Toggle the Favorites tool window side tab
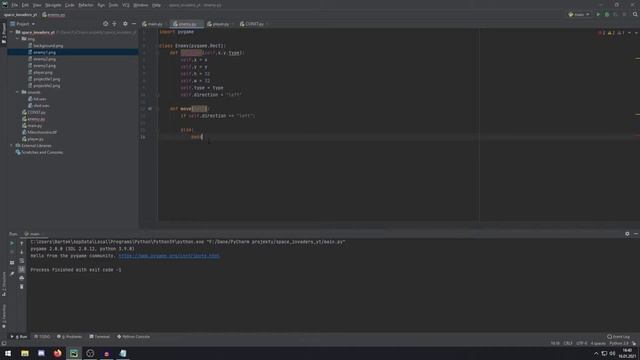The image size is (640, 360). (x=4, y=316)
